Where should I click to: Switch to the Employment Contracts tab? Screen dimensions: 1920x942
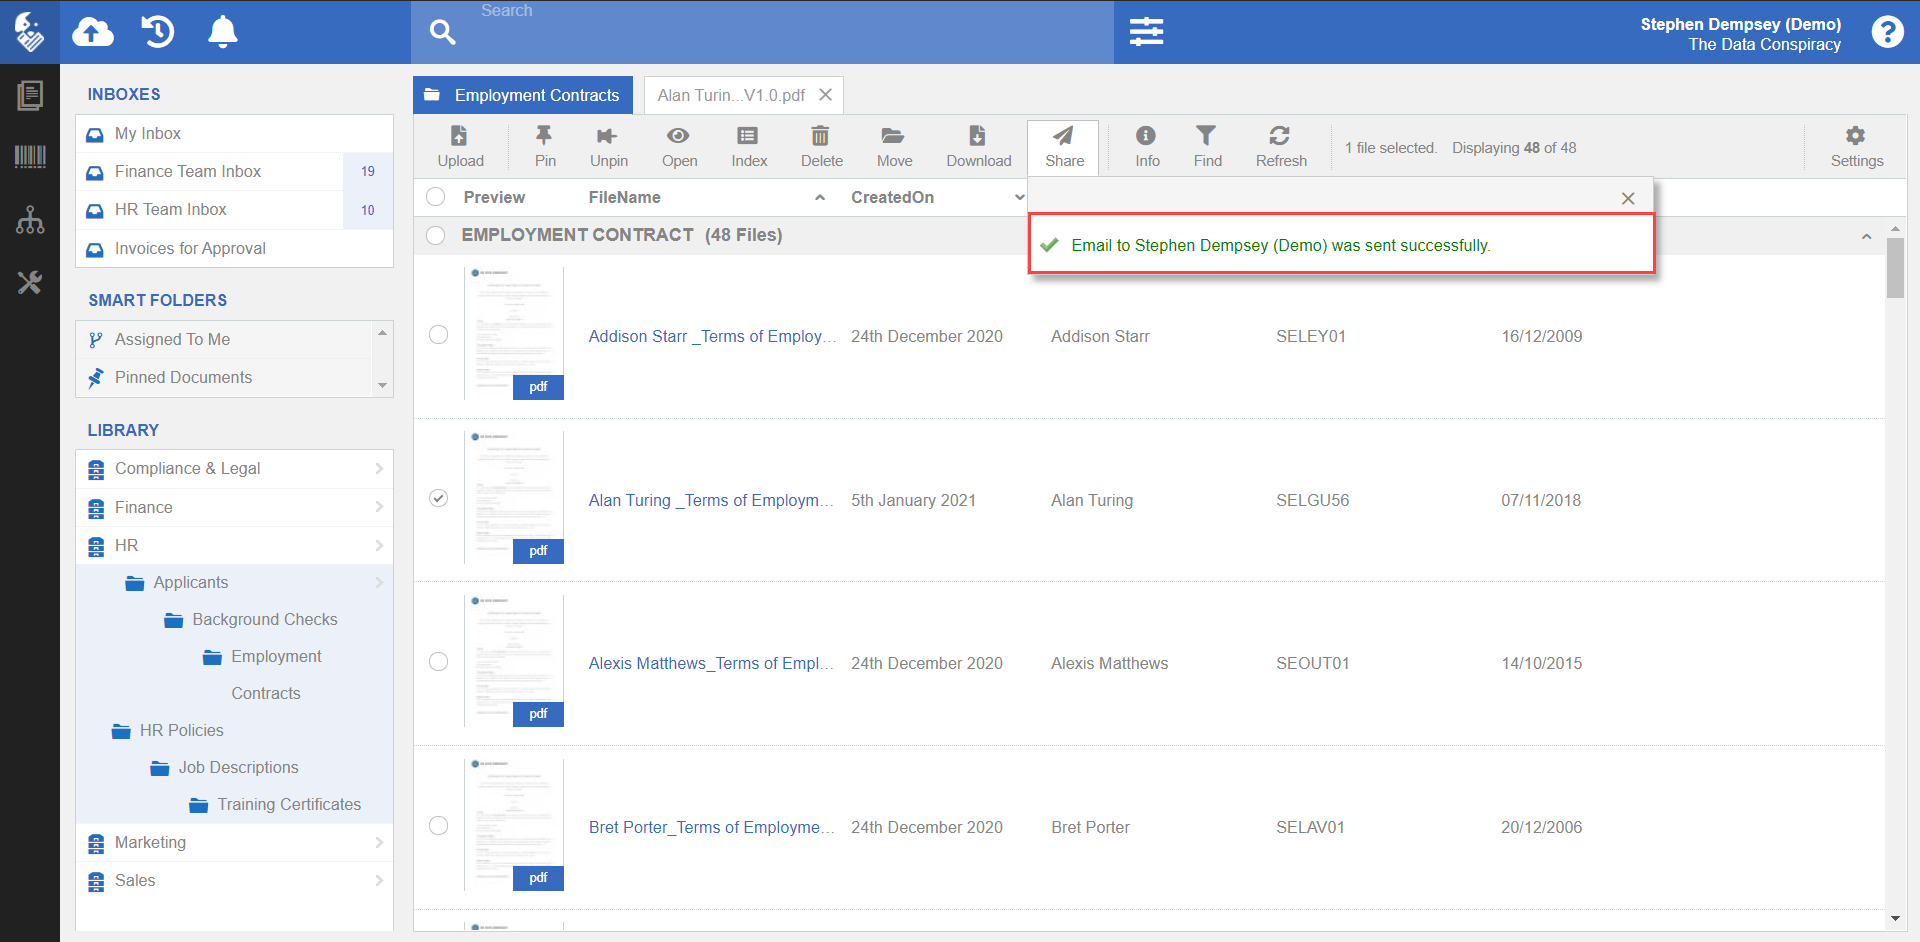pos(523,95)
